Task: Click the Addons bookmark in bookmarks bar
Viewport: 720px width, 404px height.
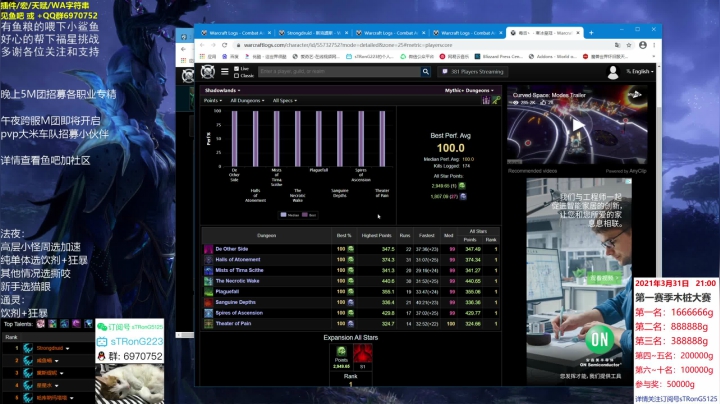Action: point(553,56)
